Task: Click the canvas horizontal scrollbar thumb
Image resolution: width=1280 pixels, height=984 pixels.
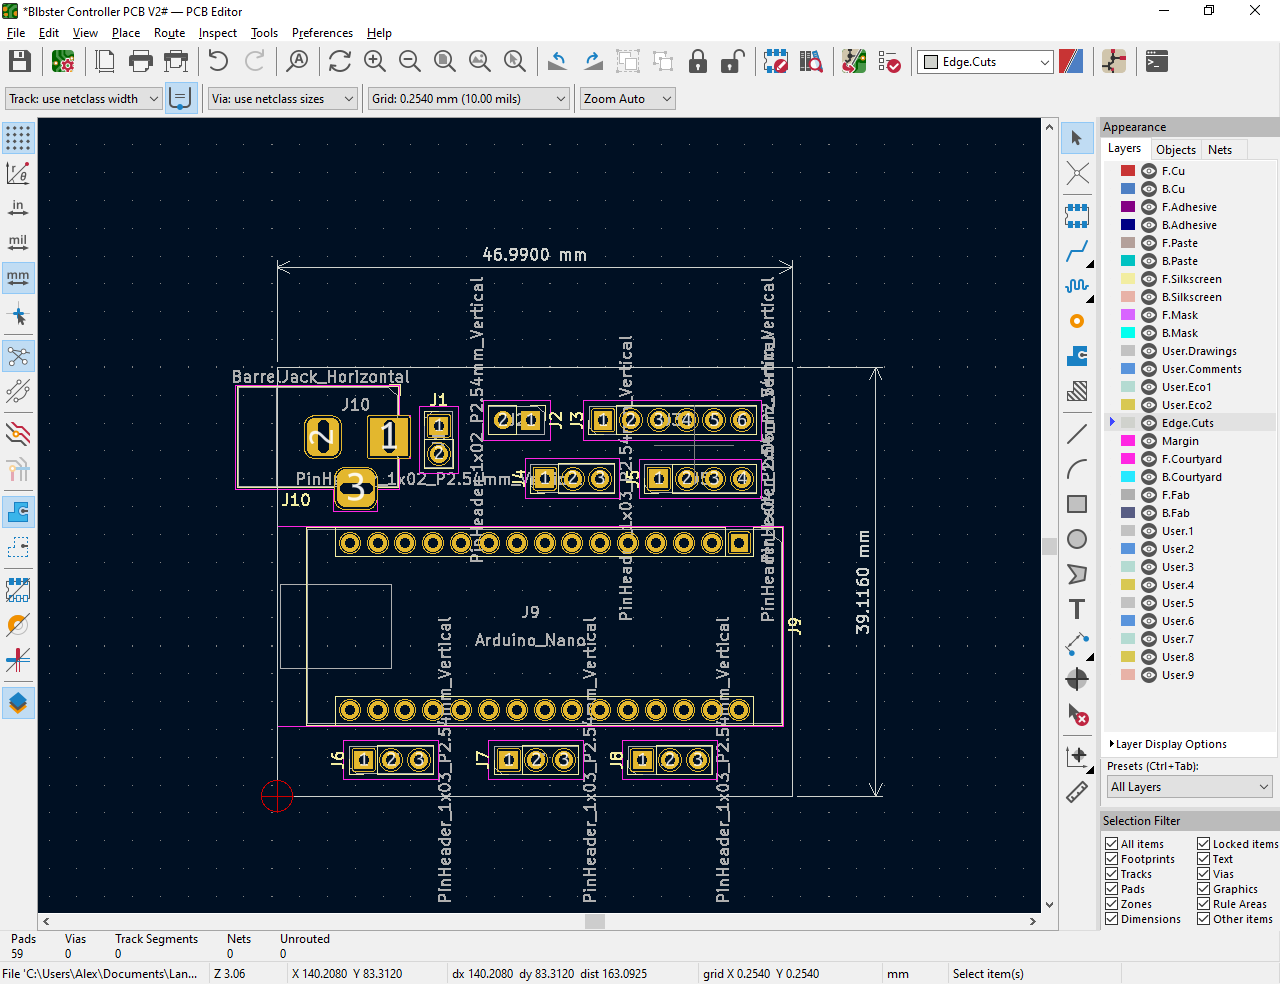Action: 595,921
